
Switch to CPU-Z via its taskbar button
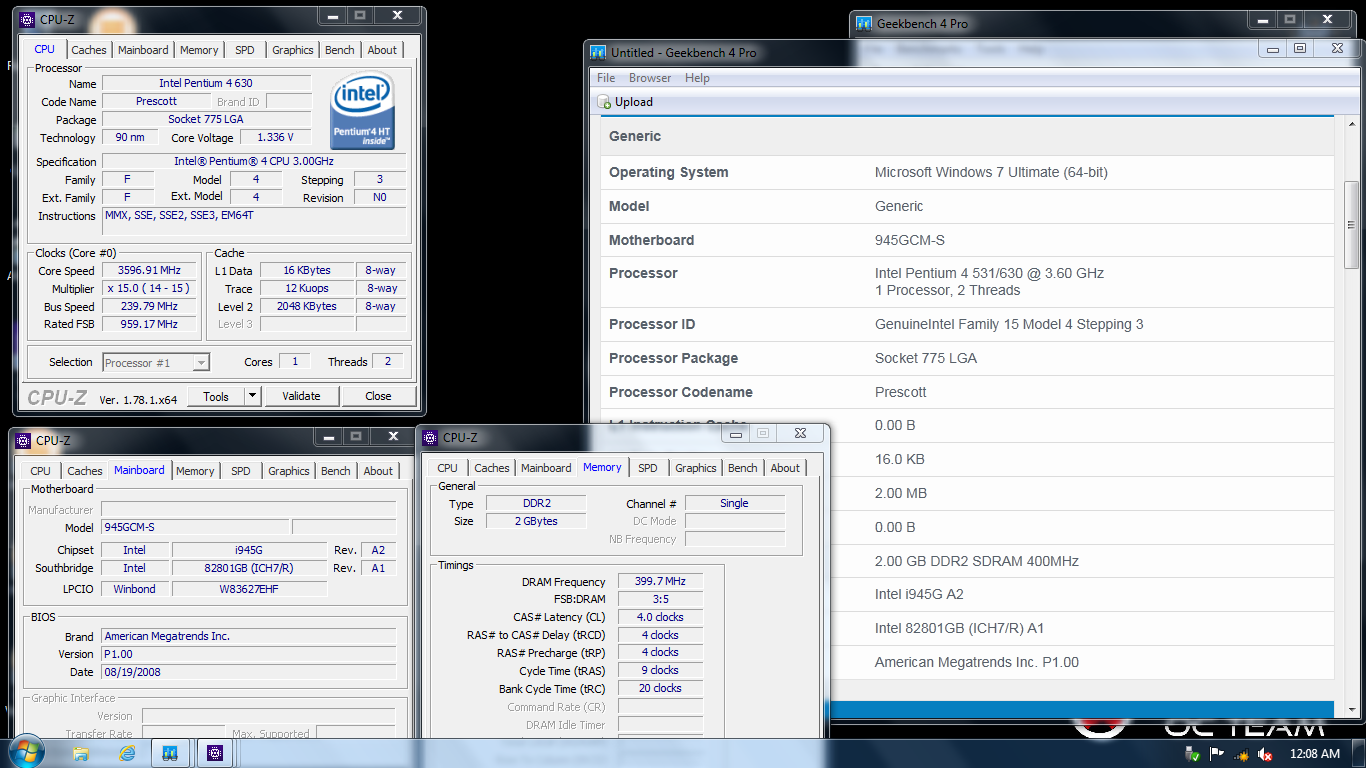point(215,753)
